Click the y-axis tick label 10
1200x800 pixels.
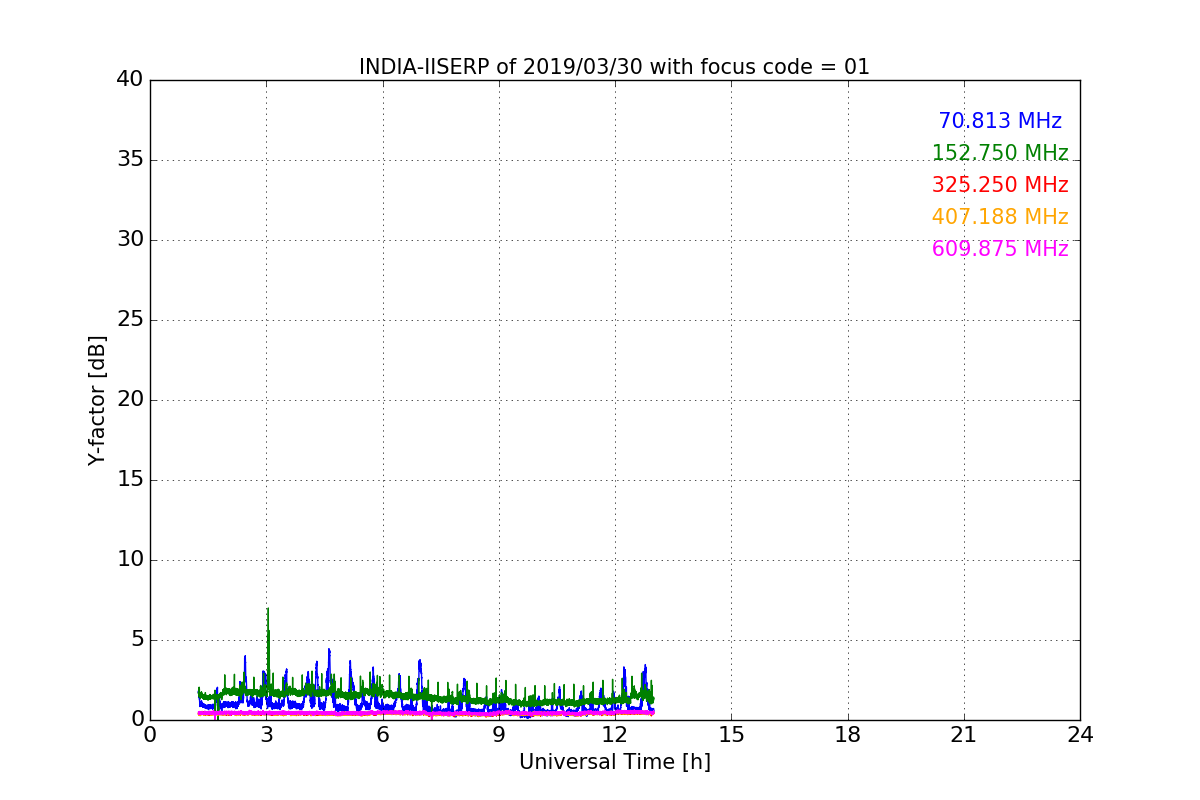[130, 560]
